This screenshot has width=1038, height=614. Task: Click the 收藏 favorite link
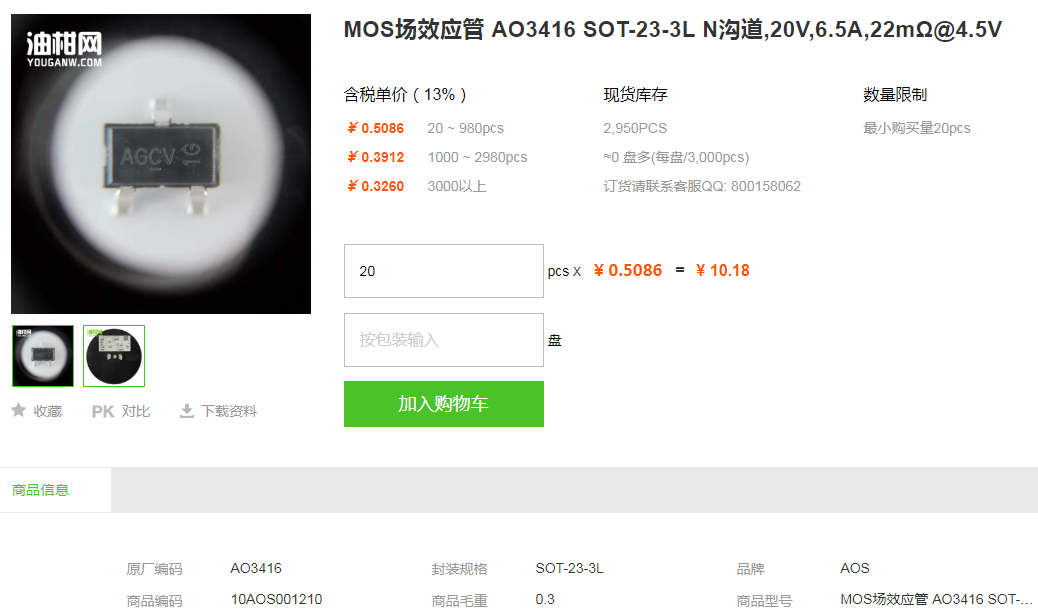48,412
